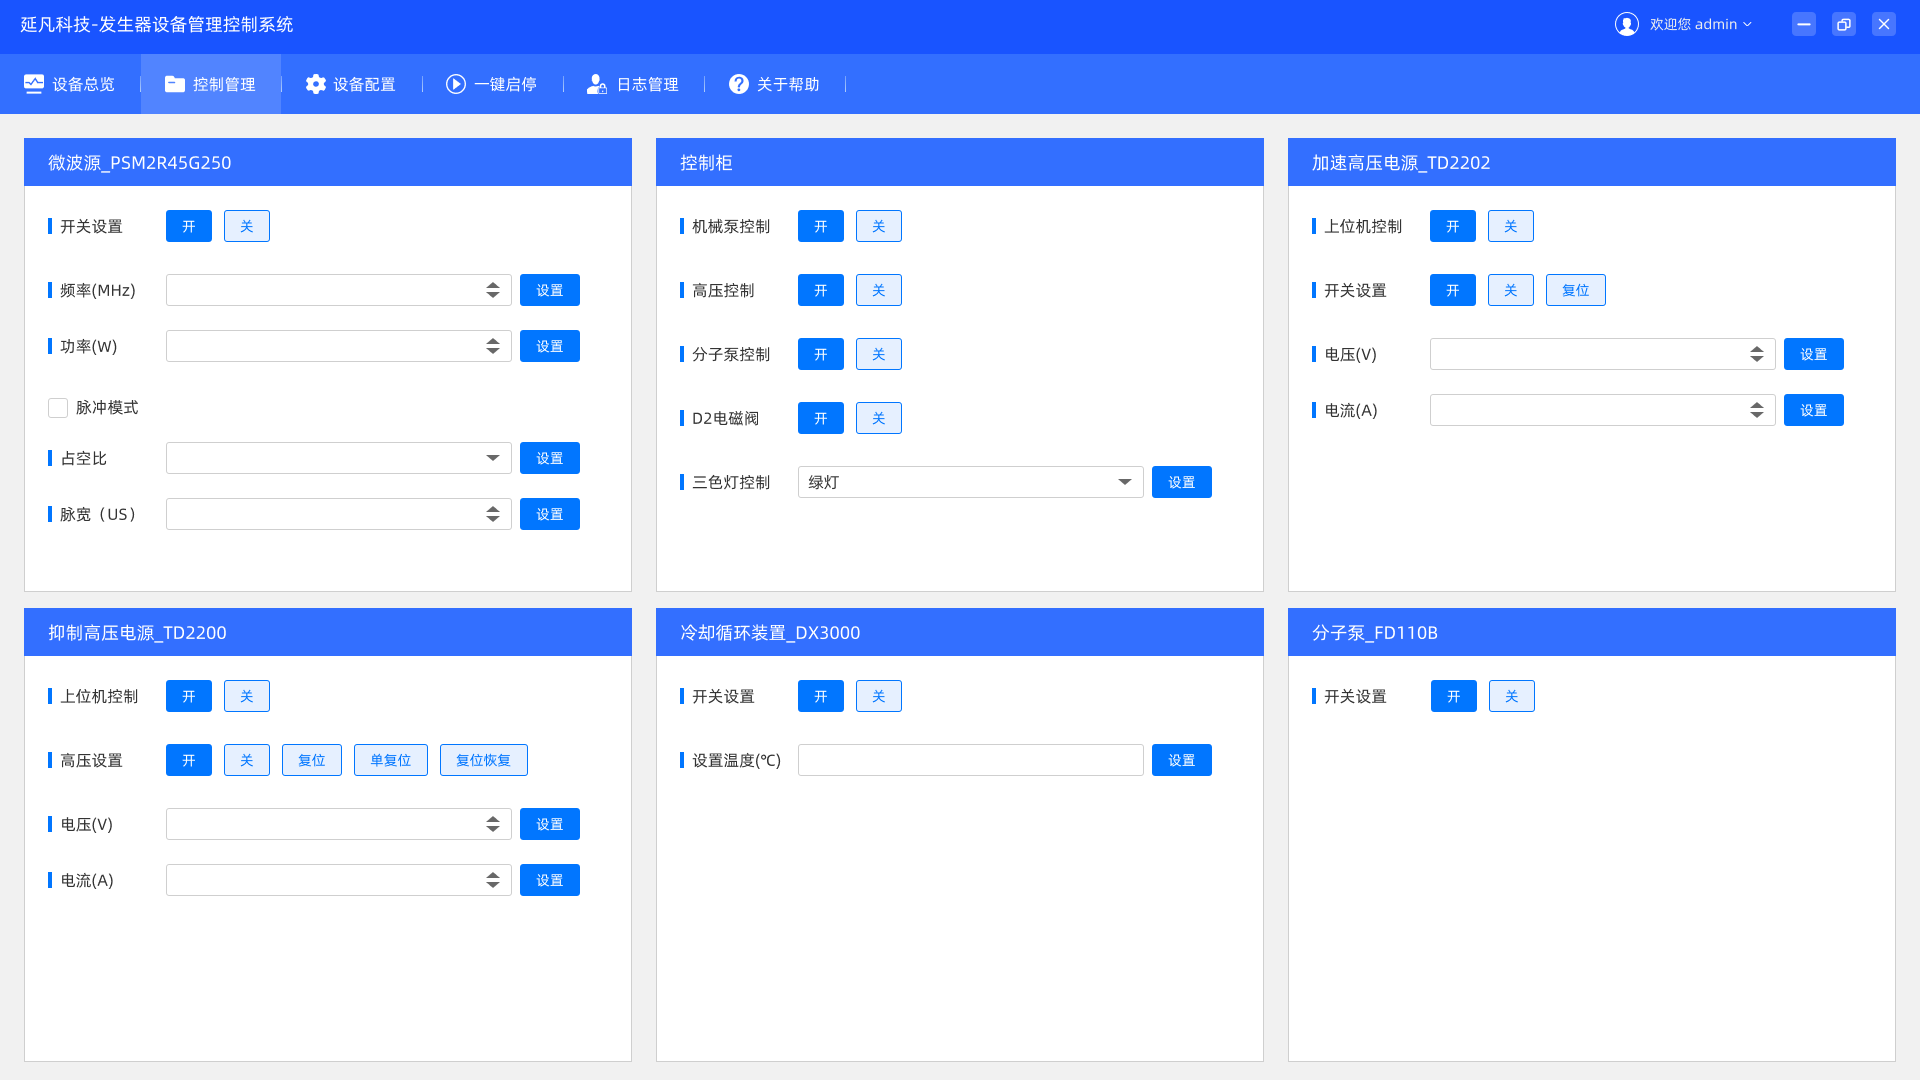Click the restore window icon
The height and width of the screenshot is (1080, 1920).
(1844, 24)
